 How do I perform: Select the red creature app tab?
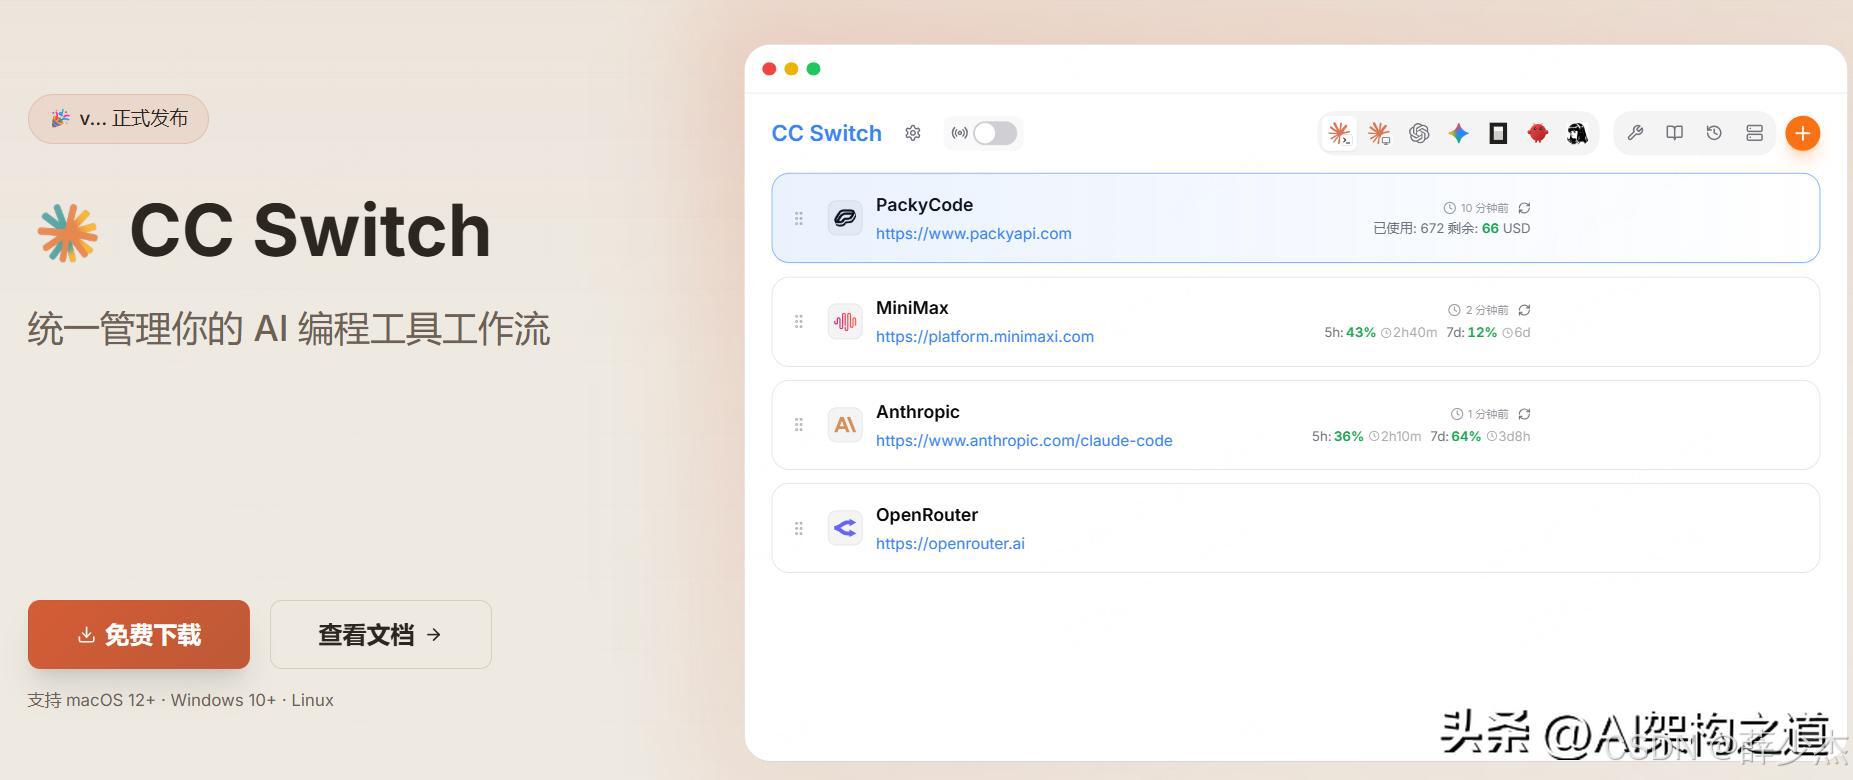(1538, 133)
